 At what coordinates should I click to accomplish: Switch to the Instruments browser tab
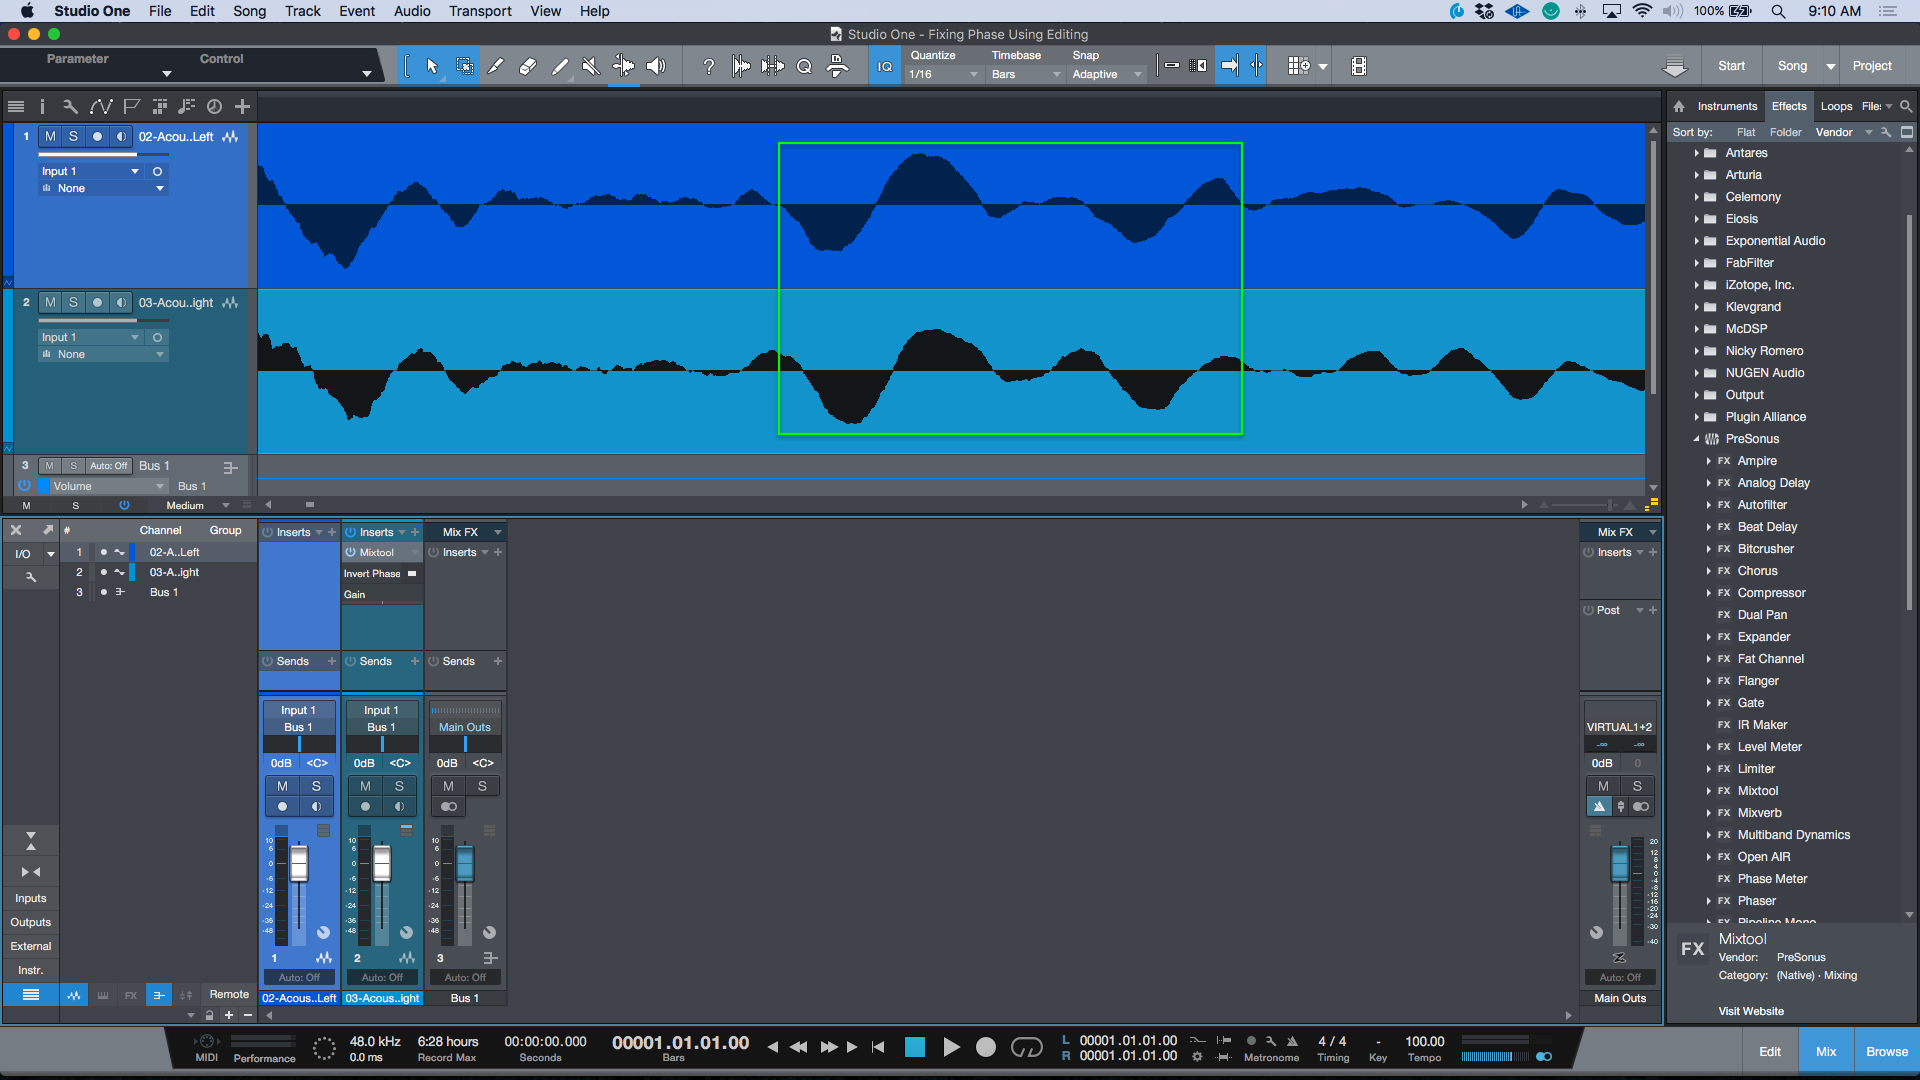coord(1727,106)
